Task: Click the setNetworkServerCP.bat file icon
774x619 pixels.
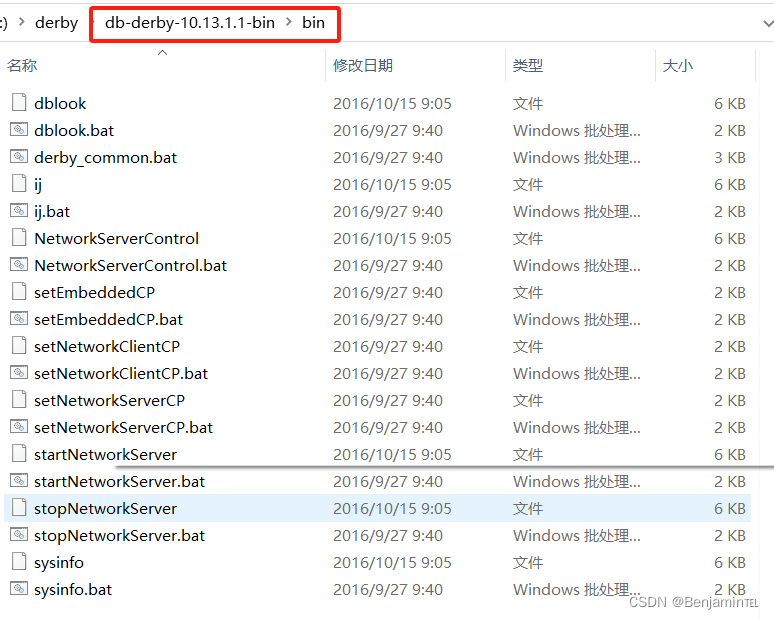Action: click(x=19, y=426)
